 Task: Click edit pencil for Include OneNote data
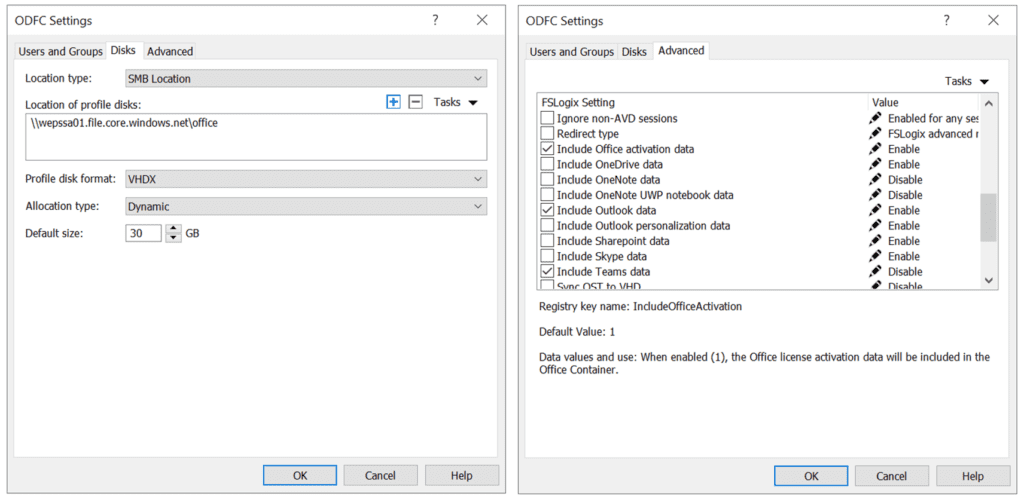point(875,180)
